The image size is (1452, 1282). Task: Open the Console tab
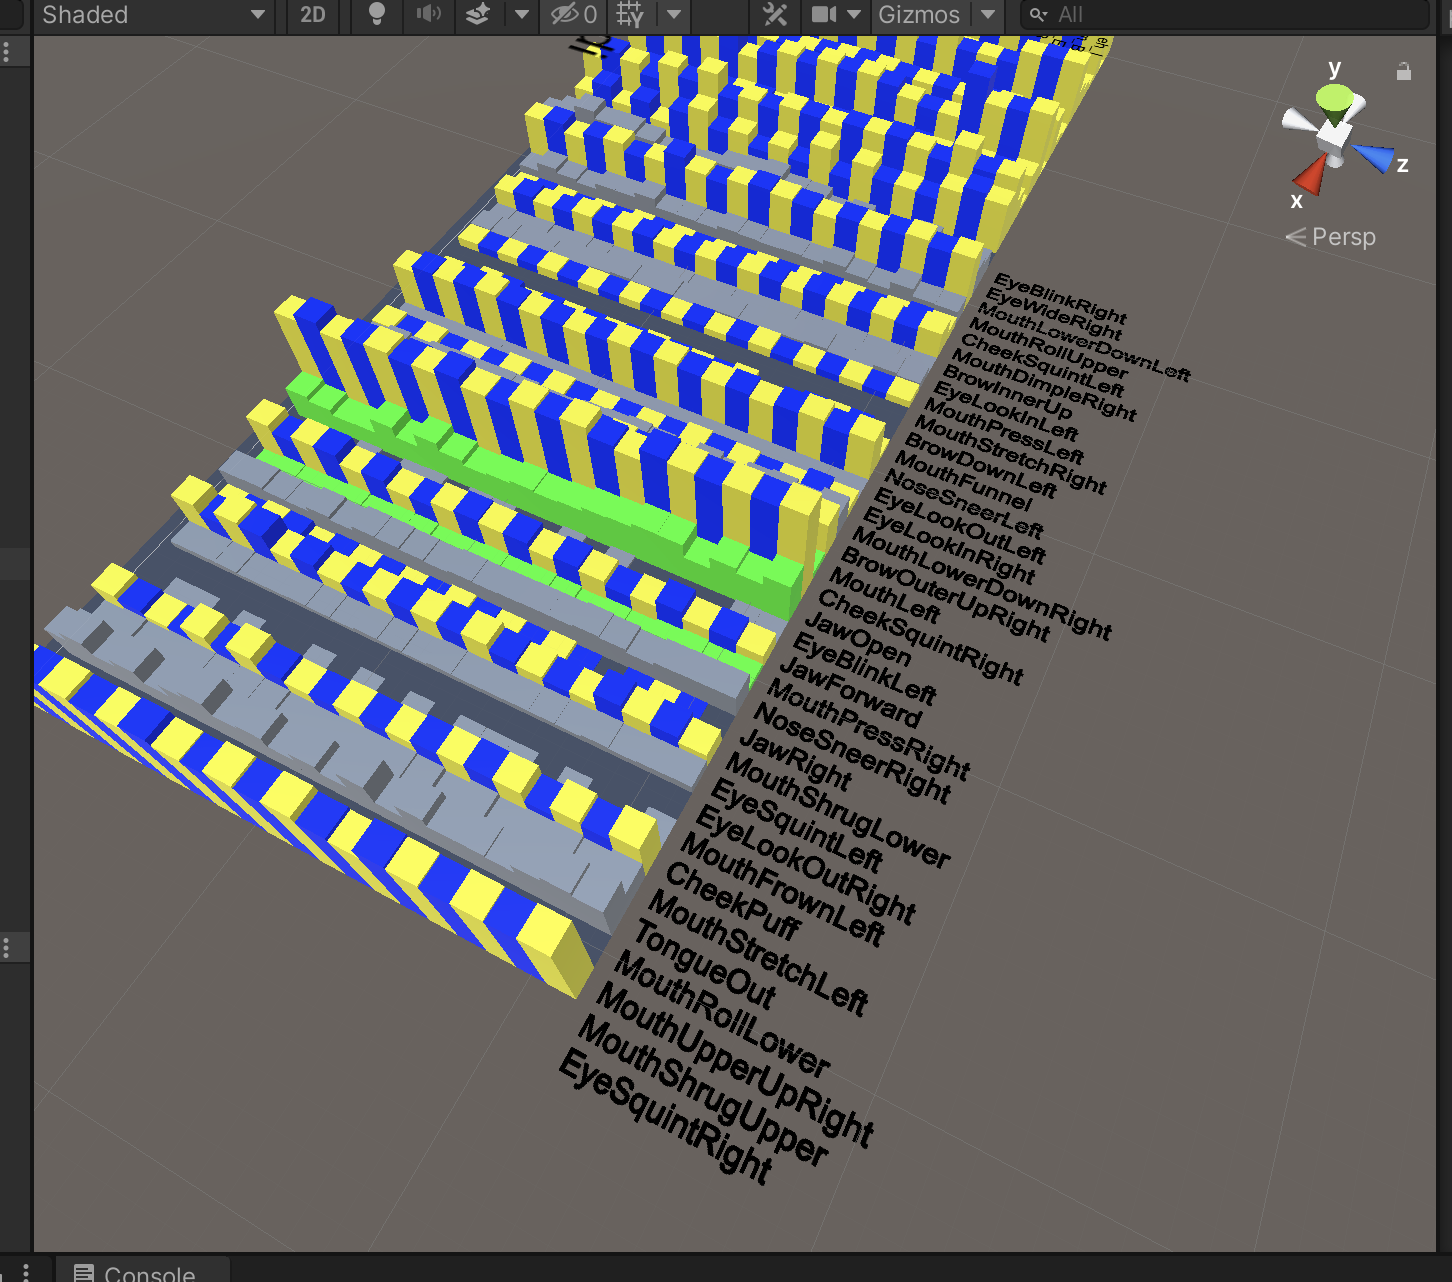tap(140, 1273)
